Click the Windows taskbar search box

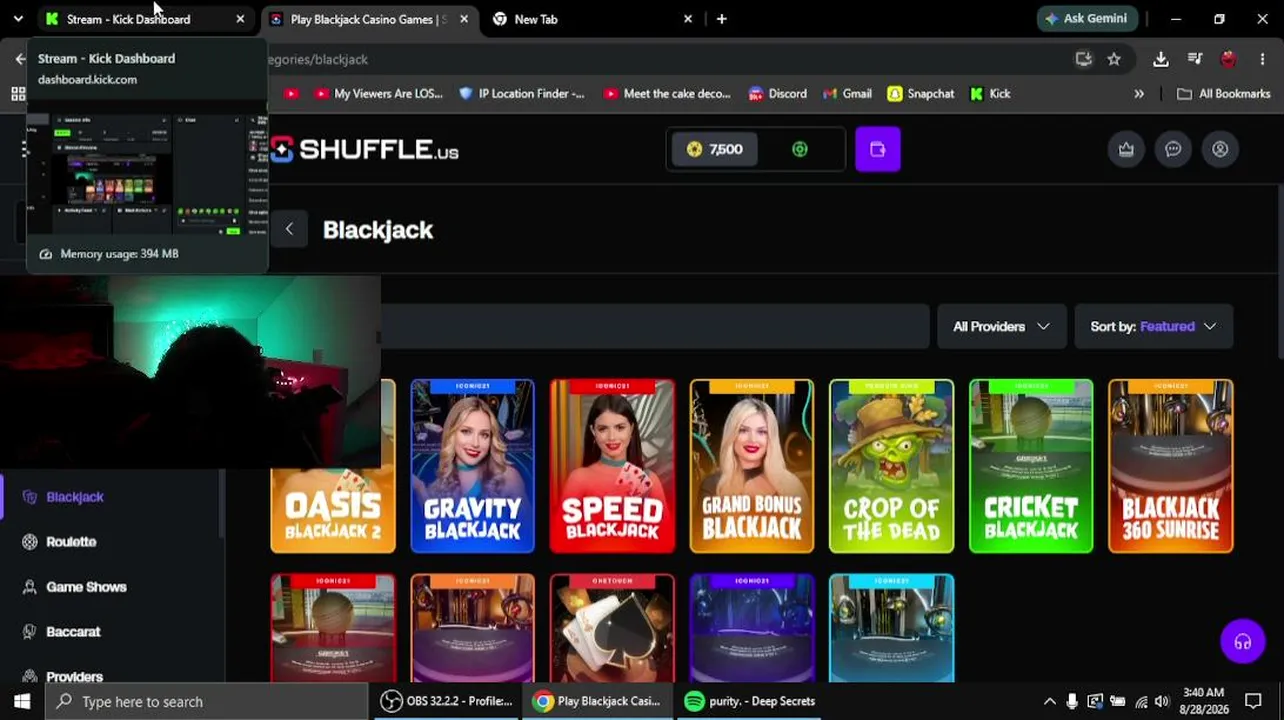(207, 701)
